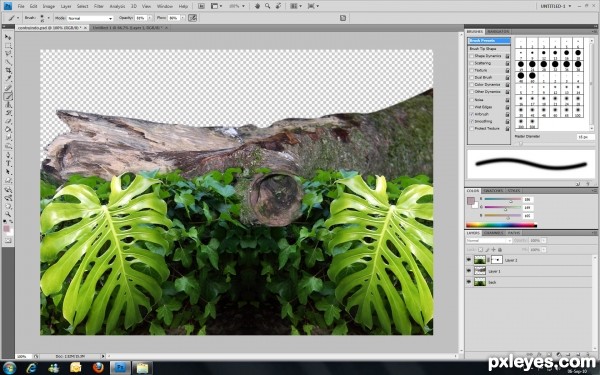Click the lock icon beside Scattering

(507, 63)
